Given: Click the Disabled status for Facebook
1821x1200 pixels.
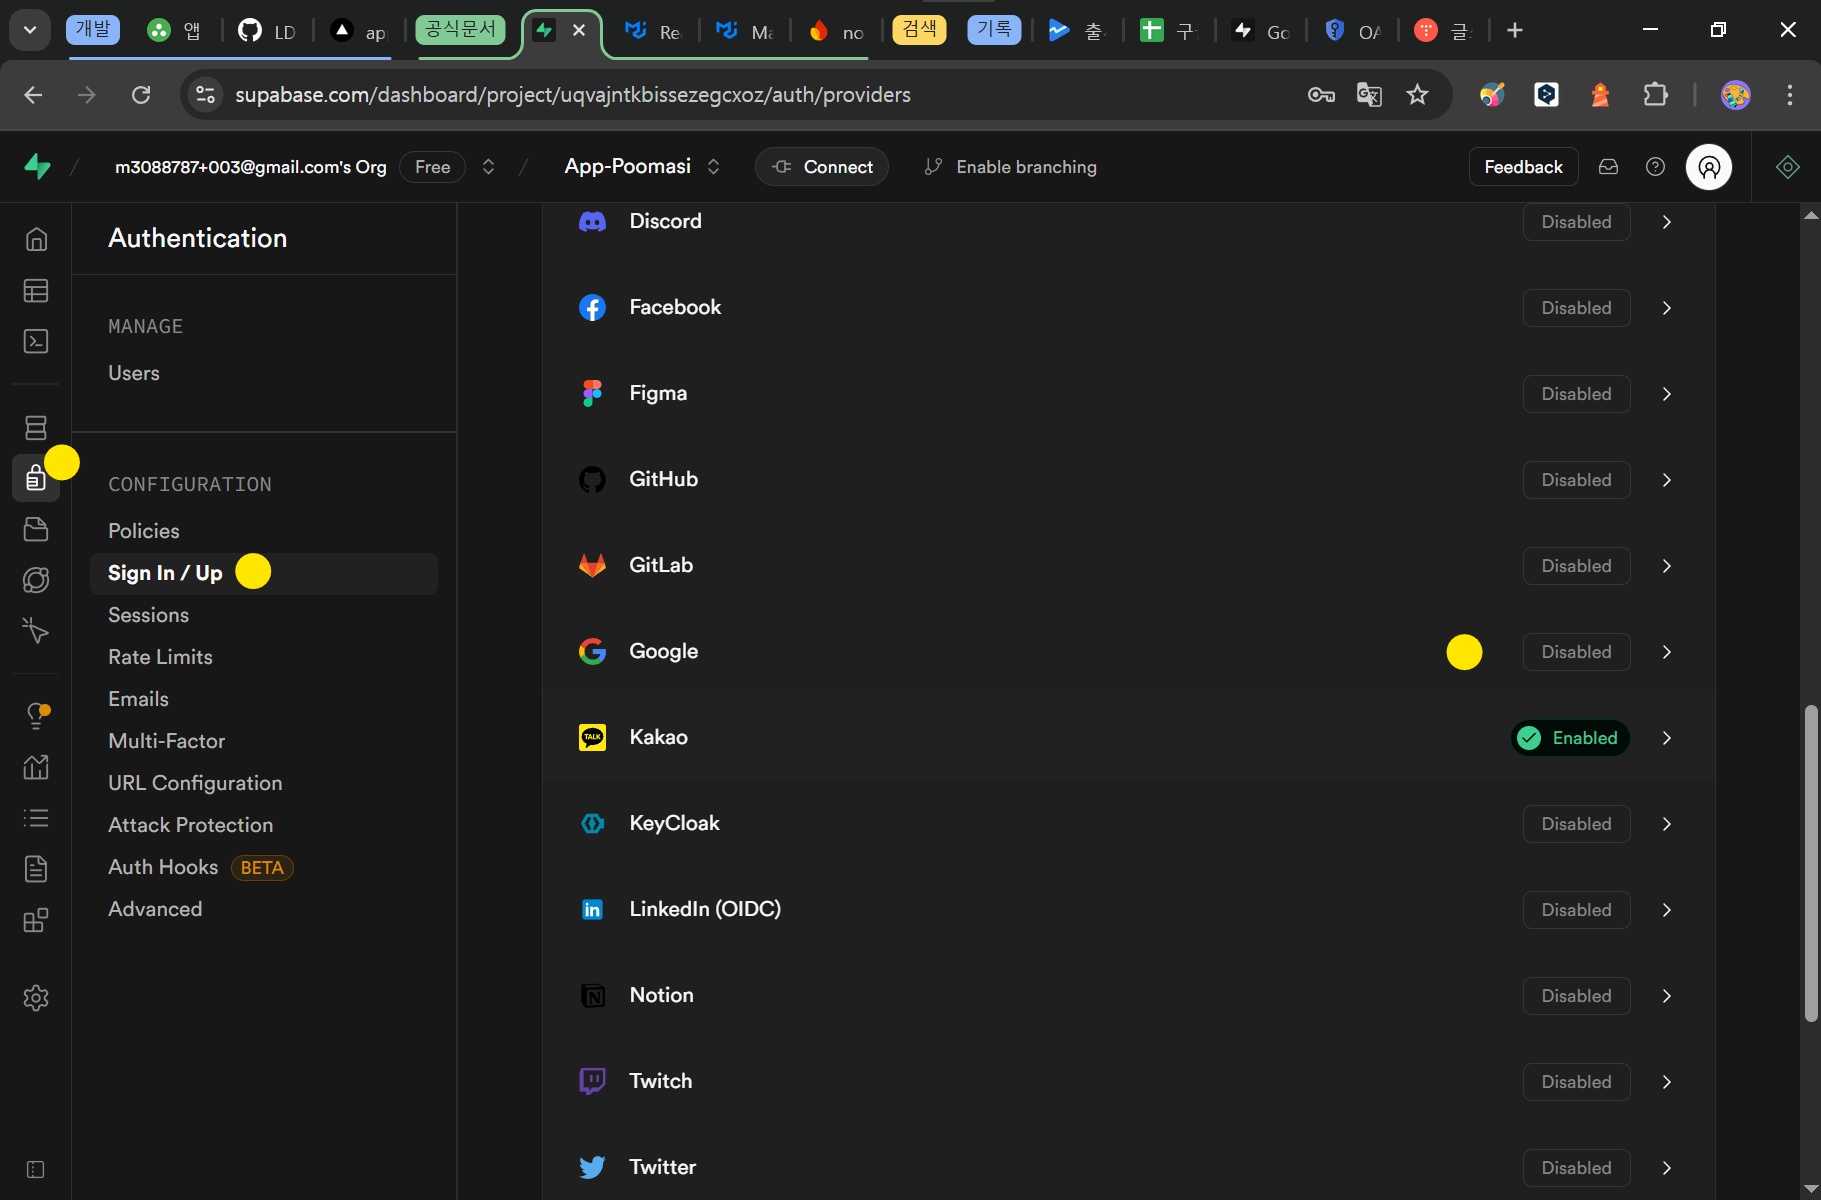Looking at the screenshot, I should [1576, 308].
